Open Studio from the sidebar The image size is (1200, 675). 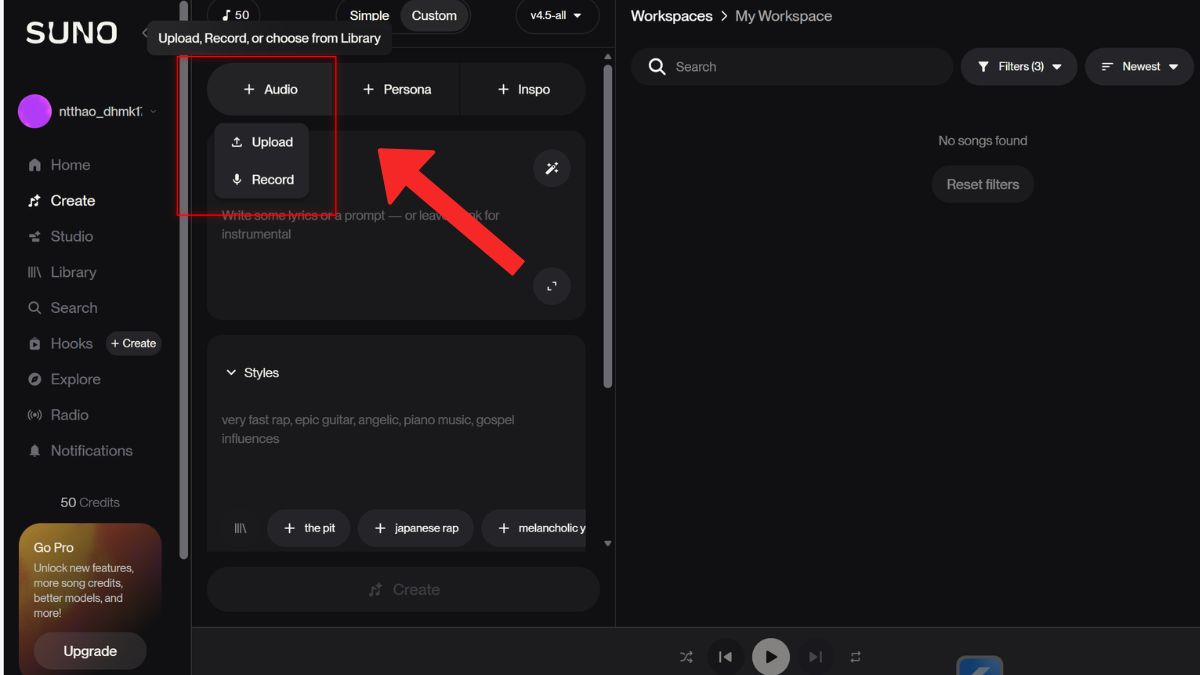click(71, 236)
